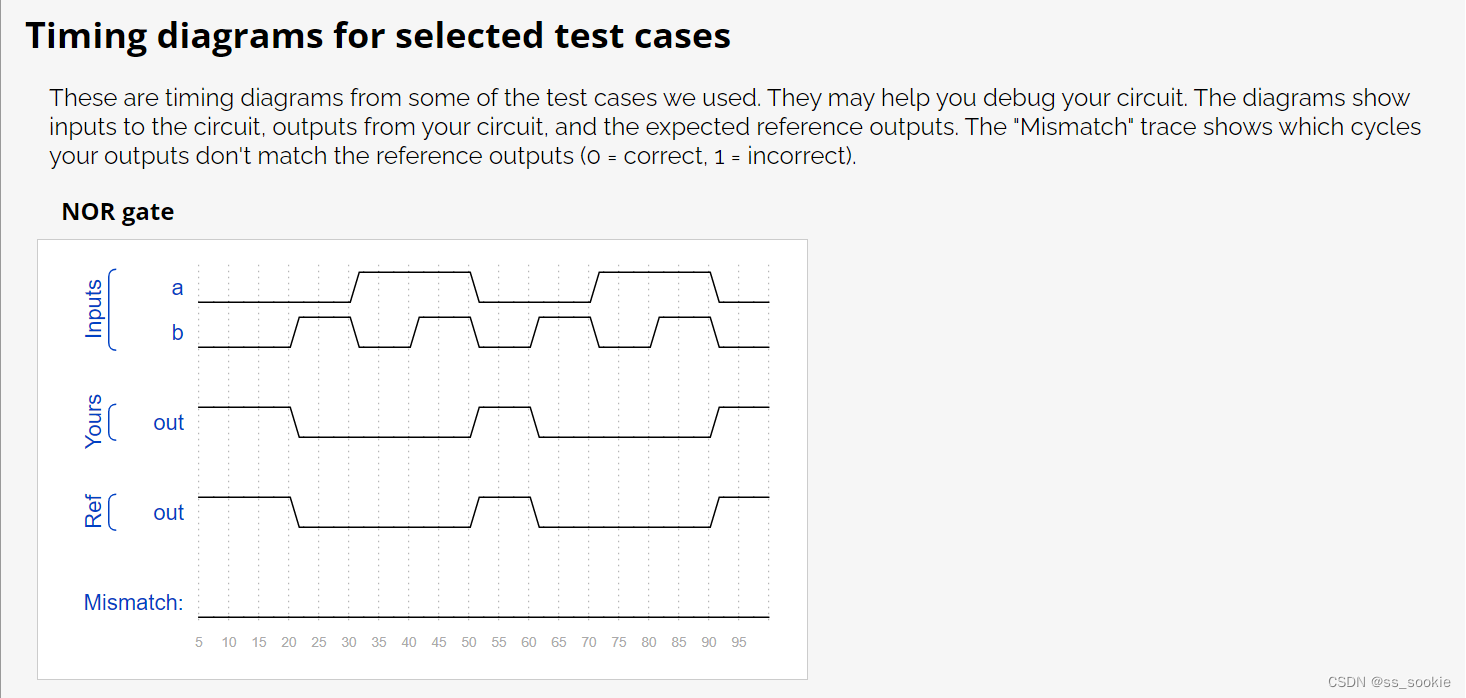
Task: Click the time axis tick labeled 20
Action: [289, 642]
